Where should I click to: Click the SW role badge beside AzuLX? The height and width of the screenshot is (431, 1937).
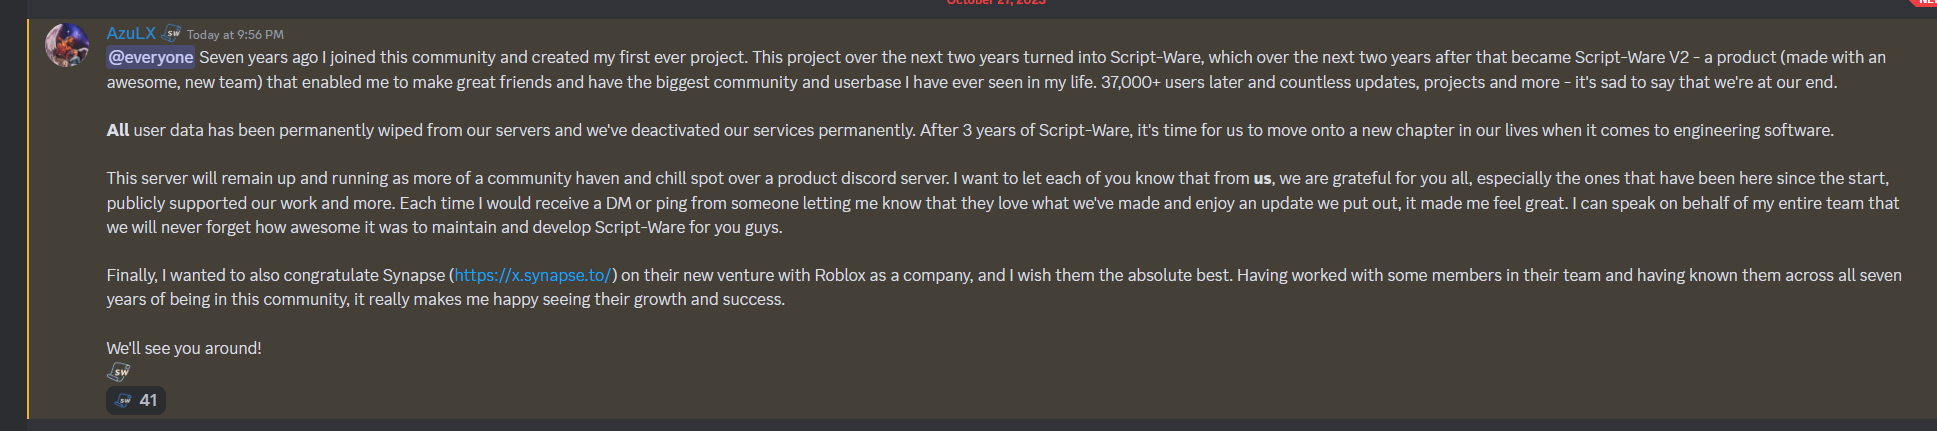(171, 33)
